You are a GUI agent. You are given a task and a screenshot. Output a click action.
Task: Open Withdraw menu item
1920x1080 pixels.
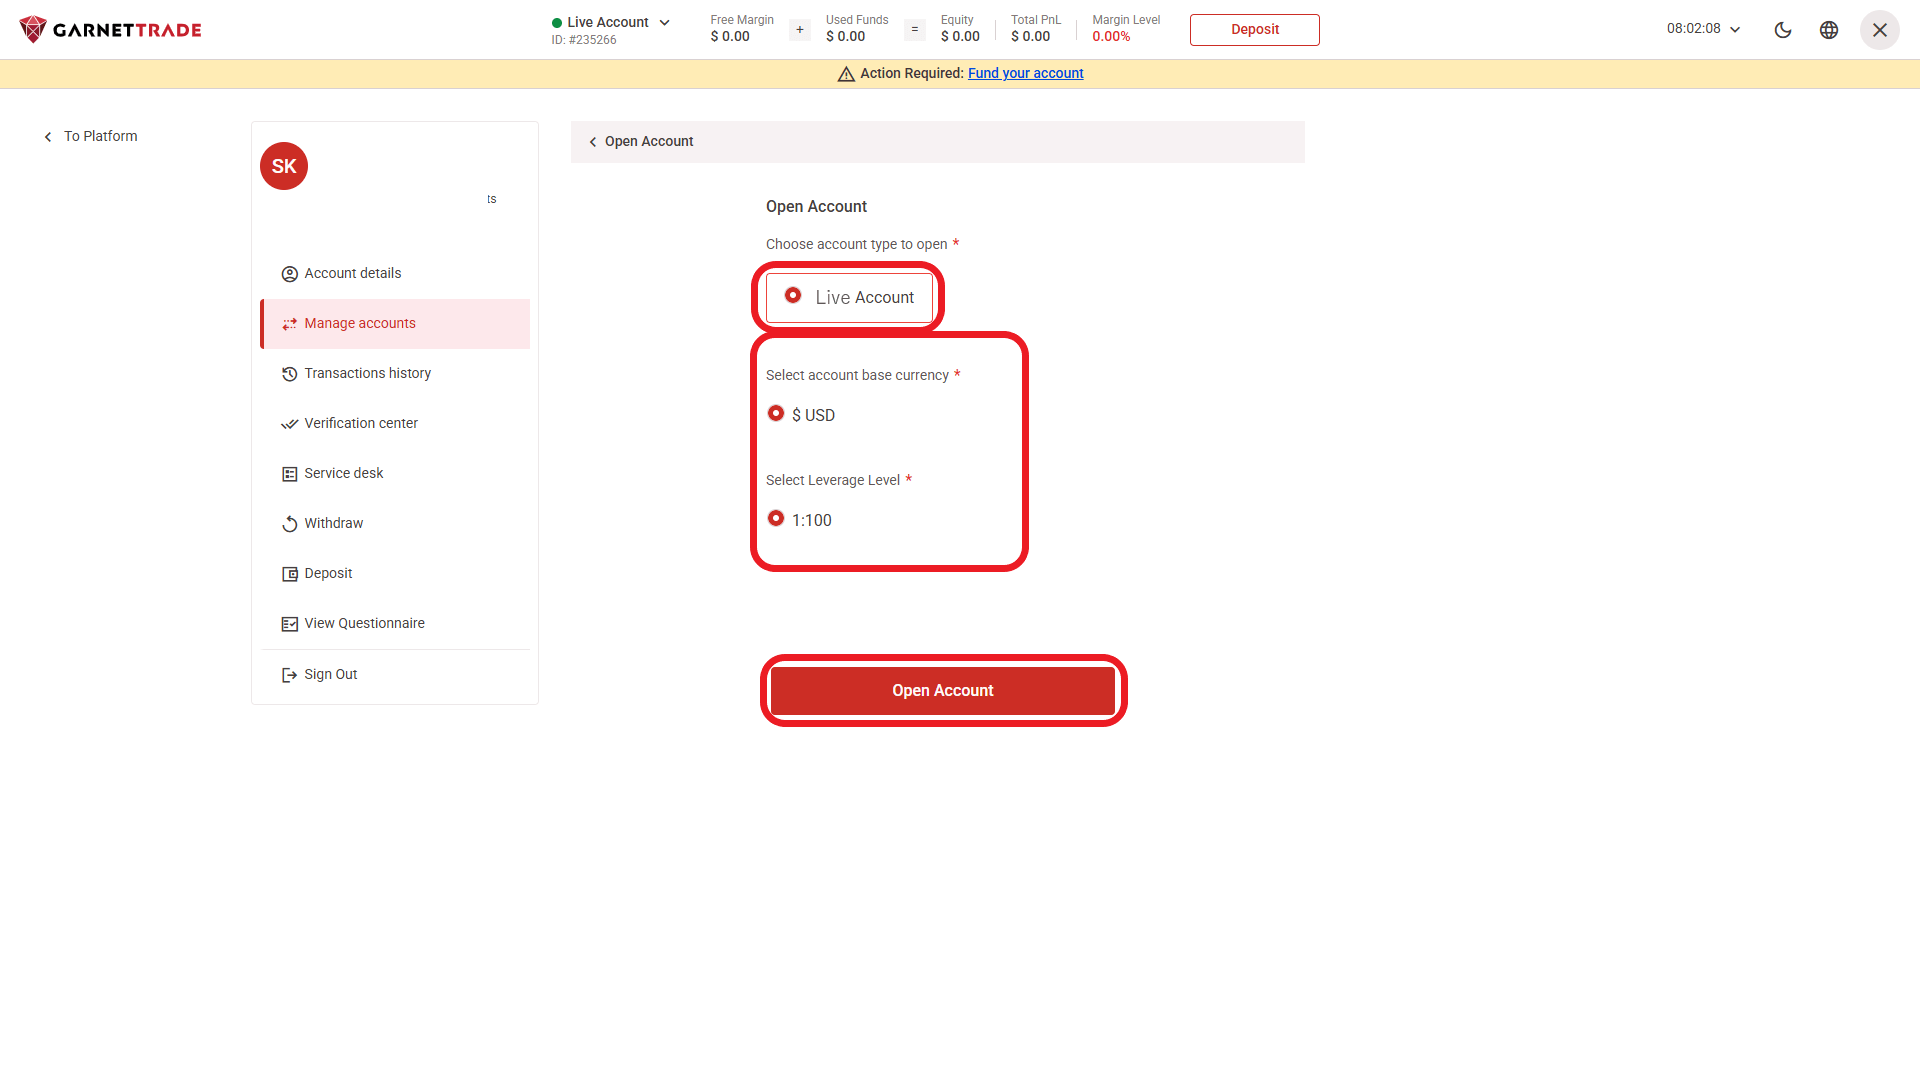pos(395,524)
